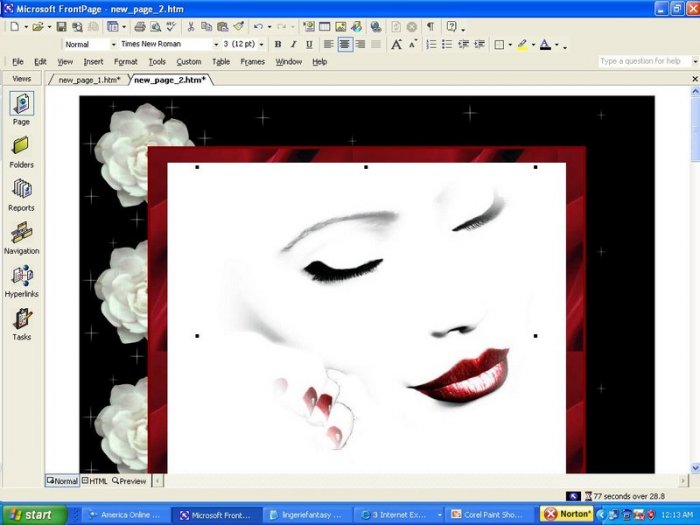Toggle Underline formatting

pyautogui.click(x=309, y=44)
